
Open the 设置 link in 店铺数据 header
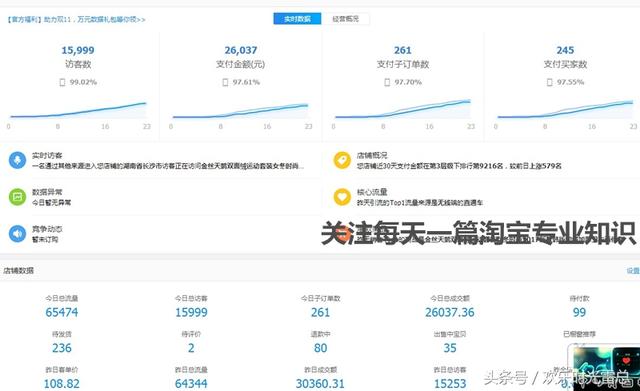pyautogui.click(x=633, y=271)
